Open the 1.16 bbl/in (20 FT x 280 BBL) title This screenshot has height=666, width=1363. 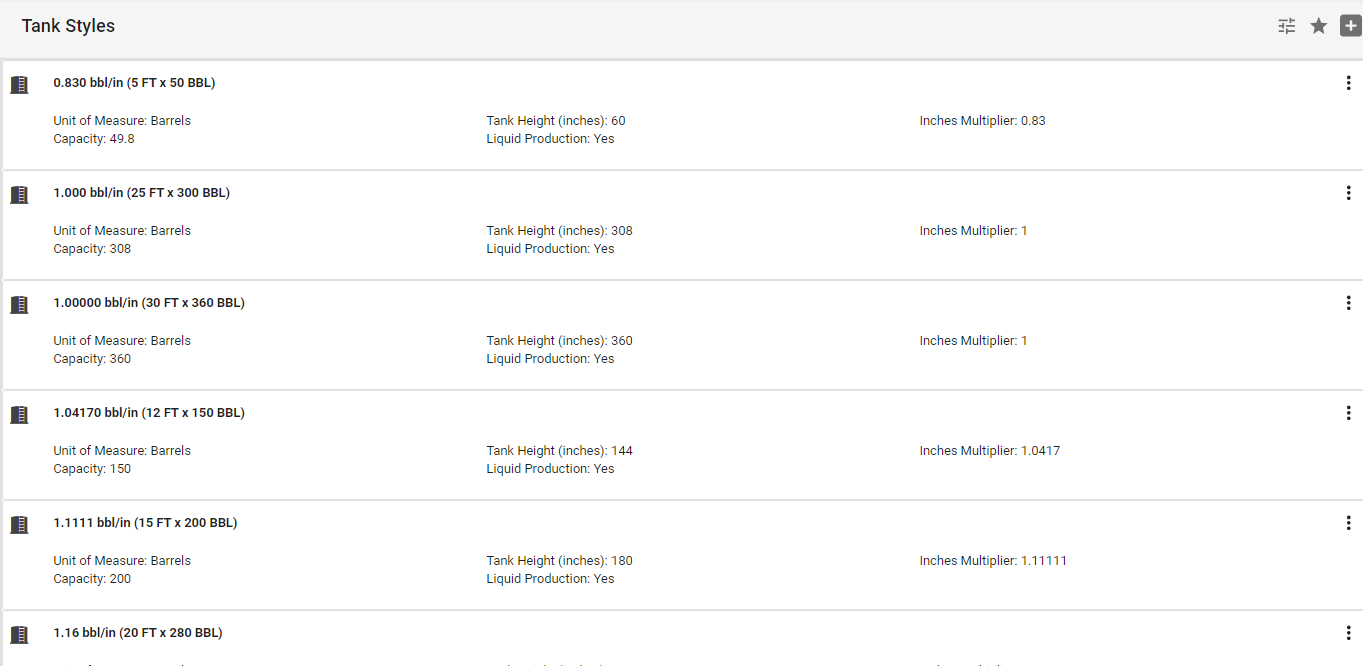click(x=138, y=633)
